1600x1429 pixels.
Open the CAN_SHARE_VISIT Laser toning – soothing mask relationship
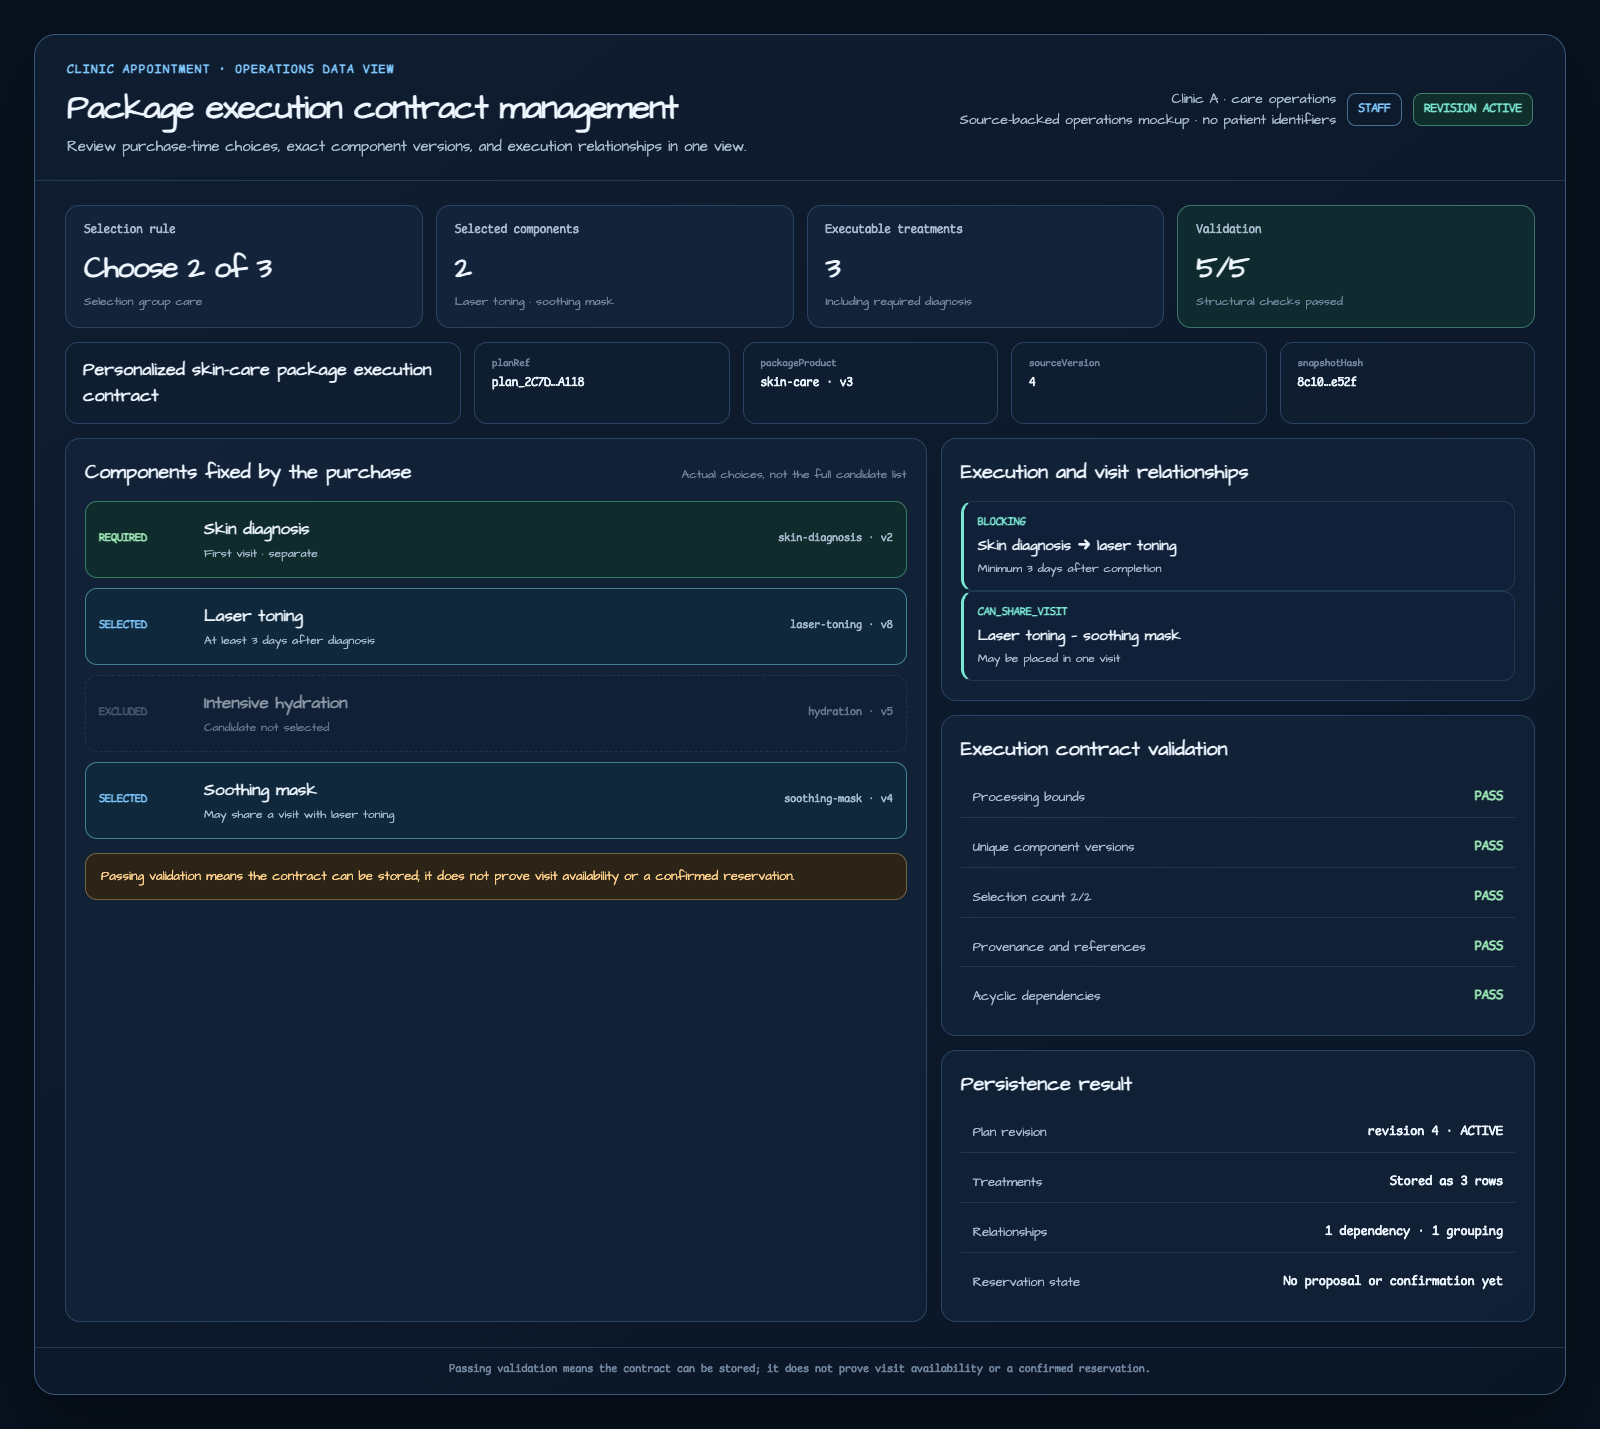[1238, 636]
